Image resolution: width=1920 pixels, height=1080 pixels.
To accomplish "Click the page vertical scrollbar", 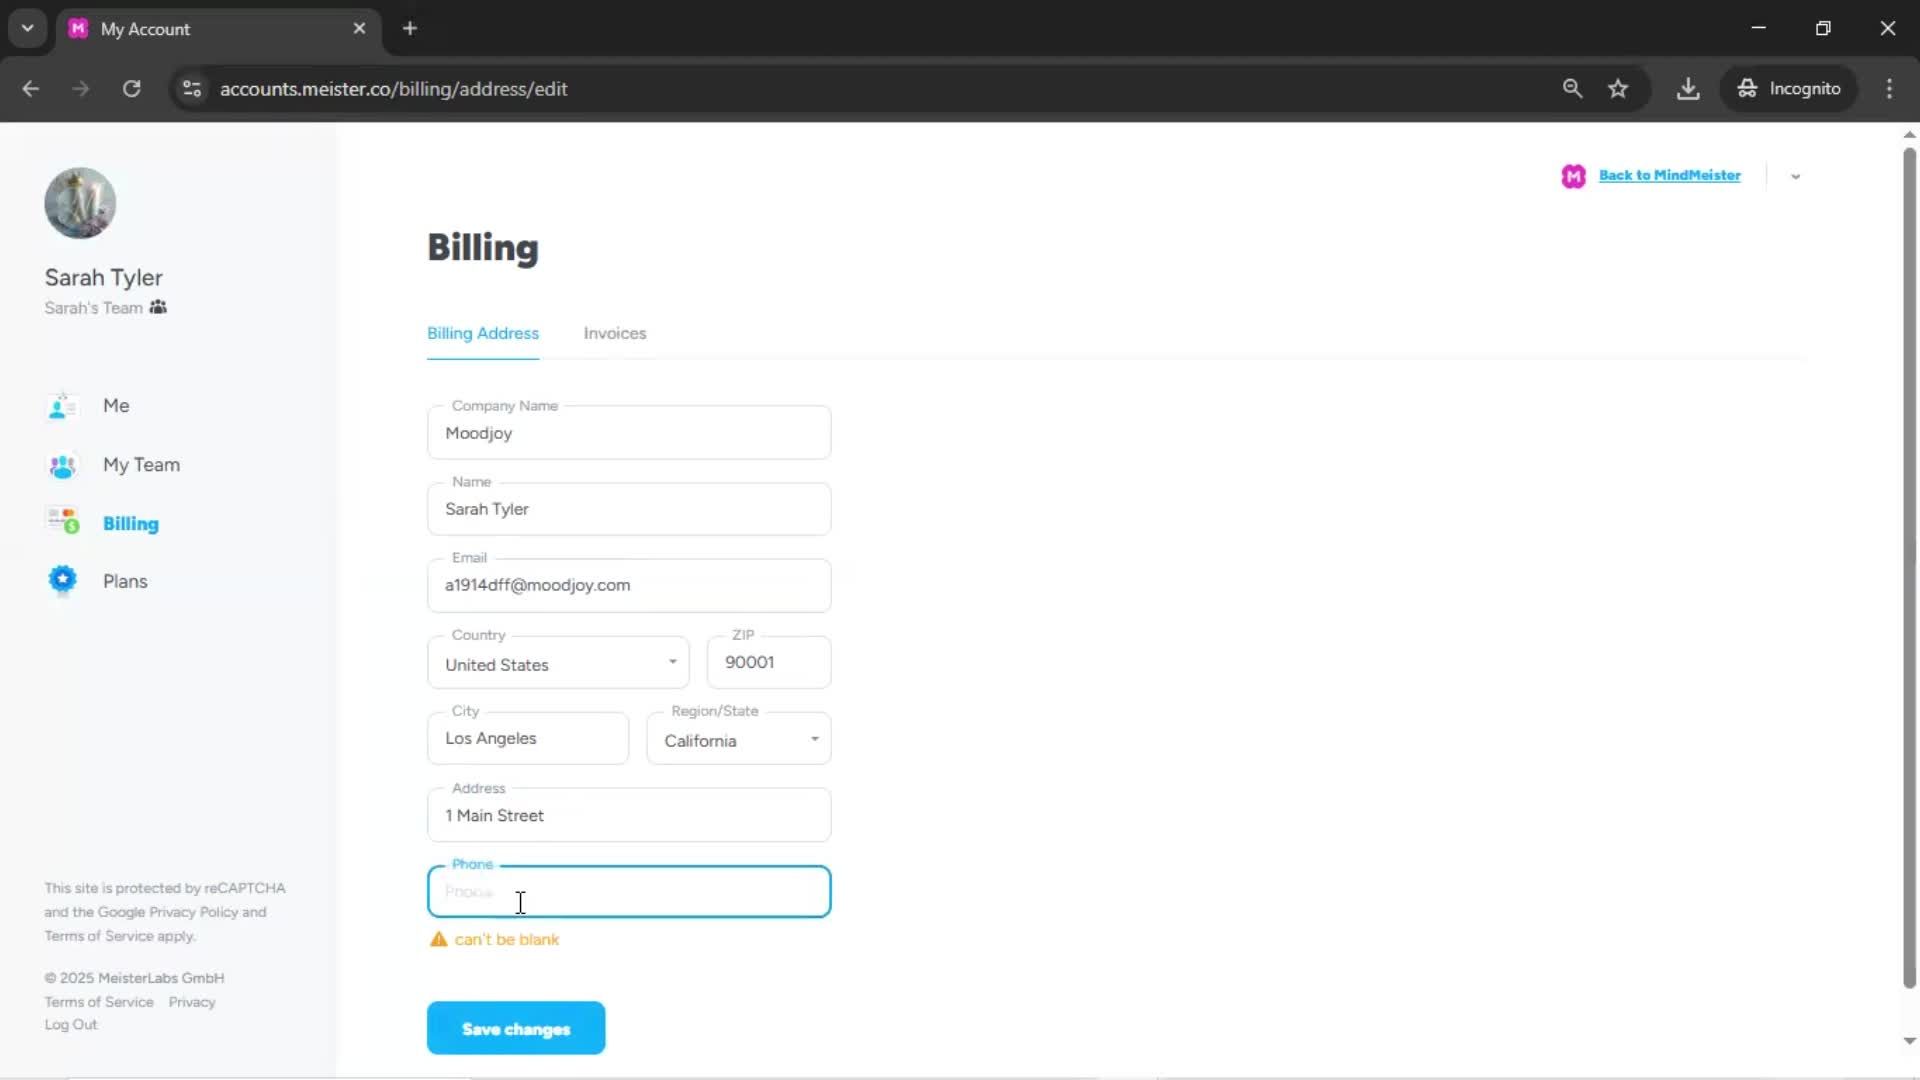I will click(1909, 568).
